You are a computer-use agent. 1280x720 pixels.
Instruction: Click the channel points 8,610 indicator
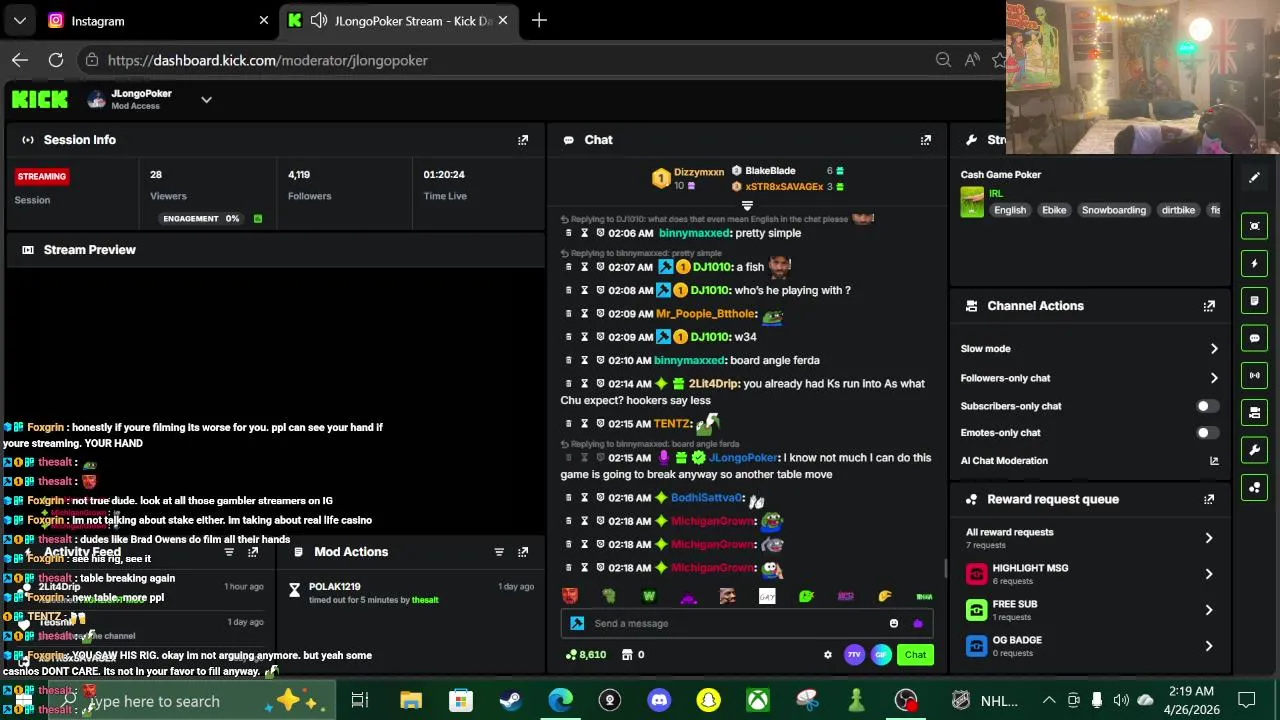tap(586, 655)
